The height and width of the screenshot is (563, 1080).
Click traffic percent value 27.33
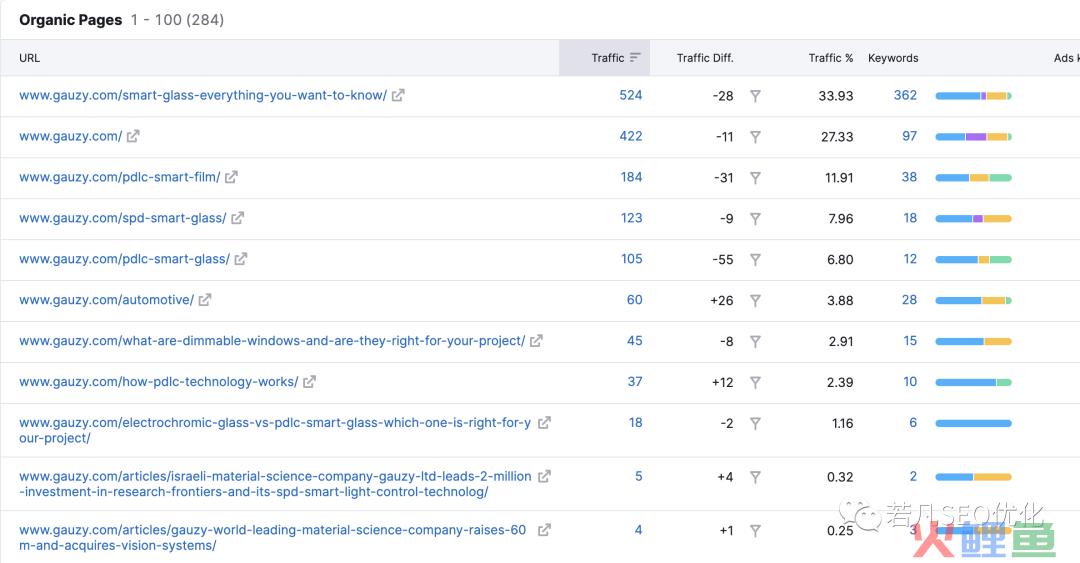point(837,137)
